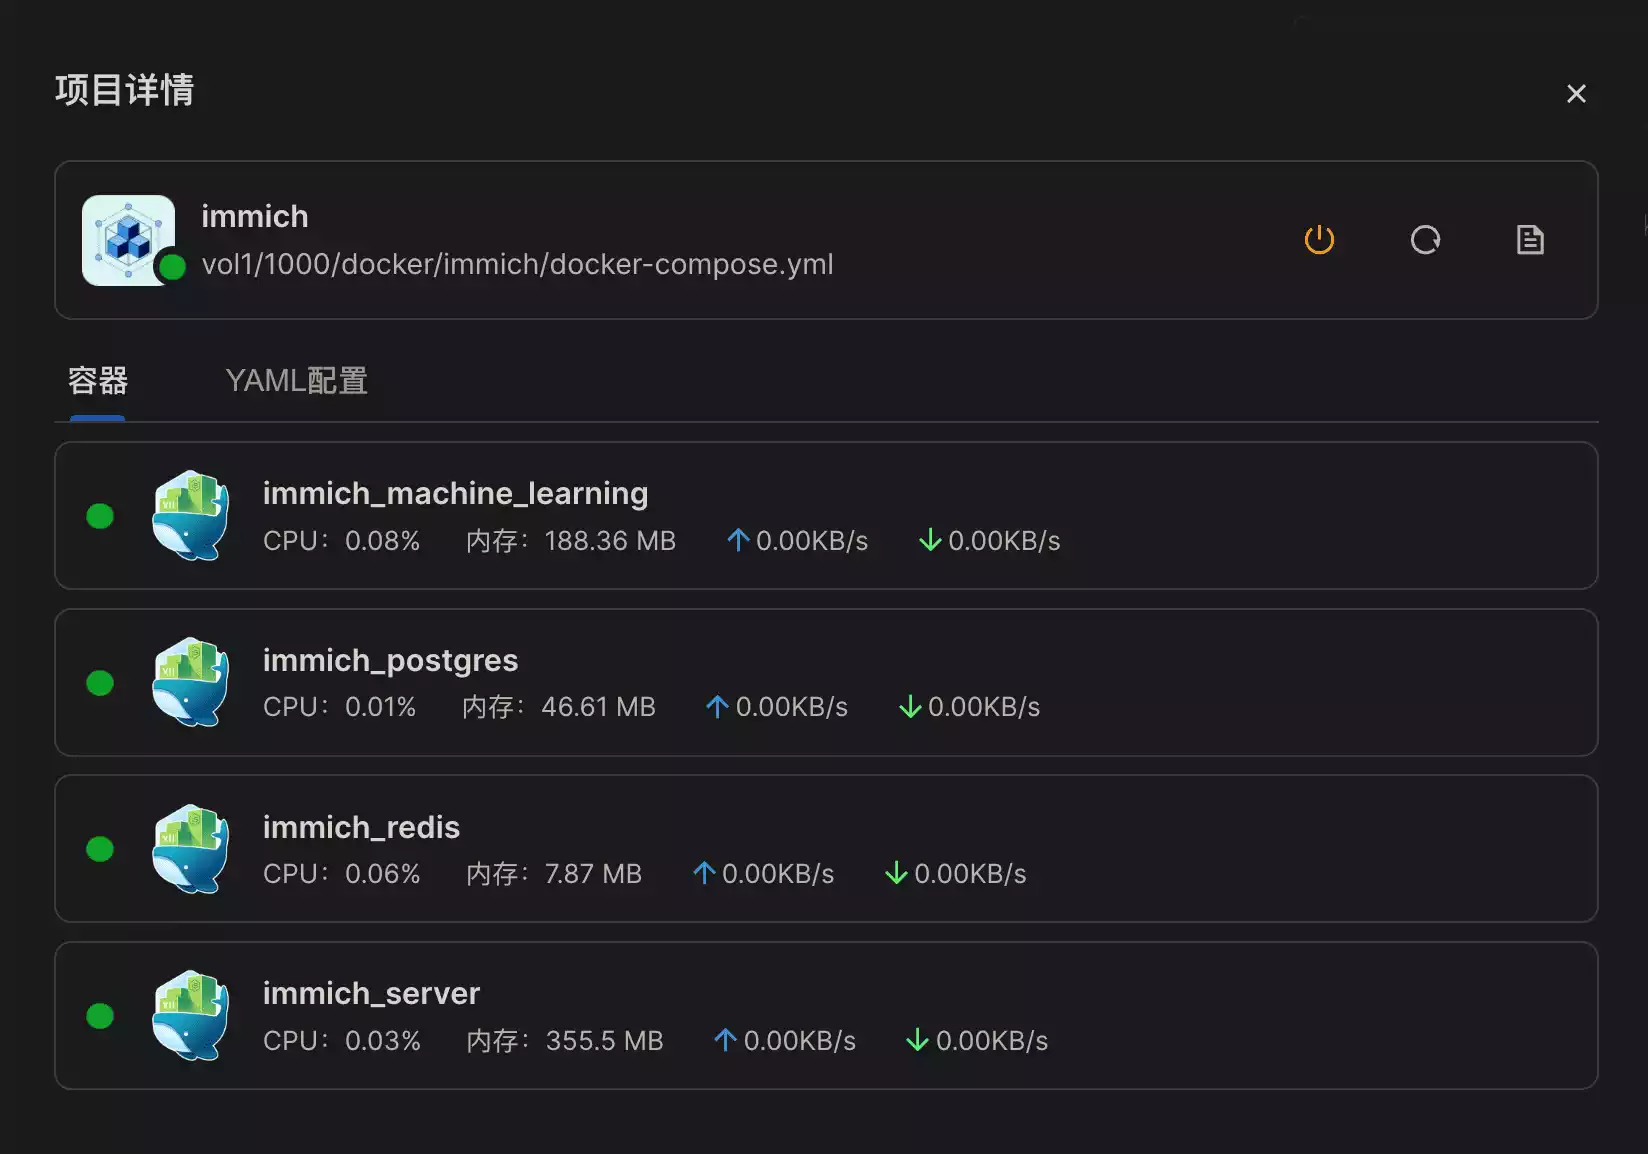Click the whale icon for immich_machine_learning

pyautogui.click(x=190, y=516)
